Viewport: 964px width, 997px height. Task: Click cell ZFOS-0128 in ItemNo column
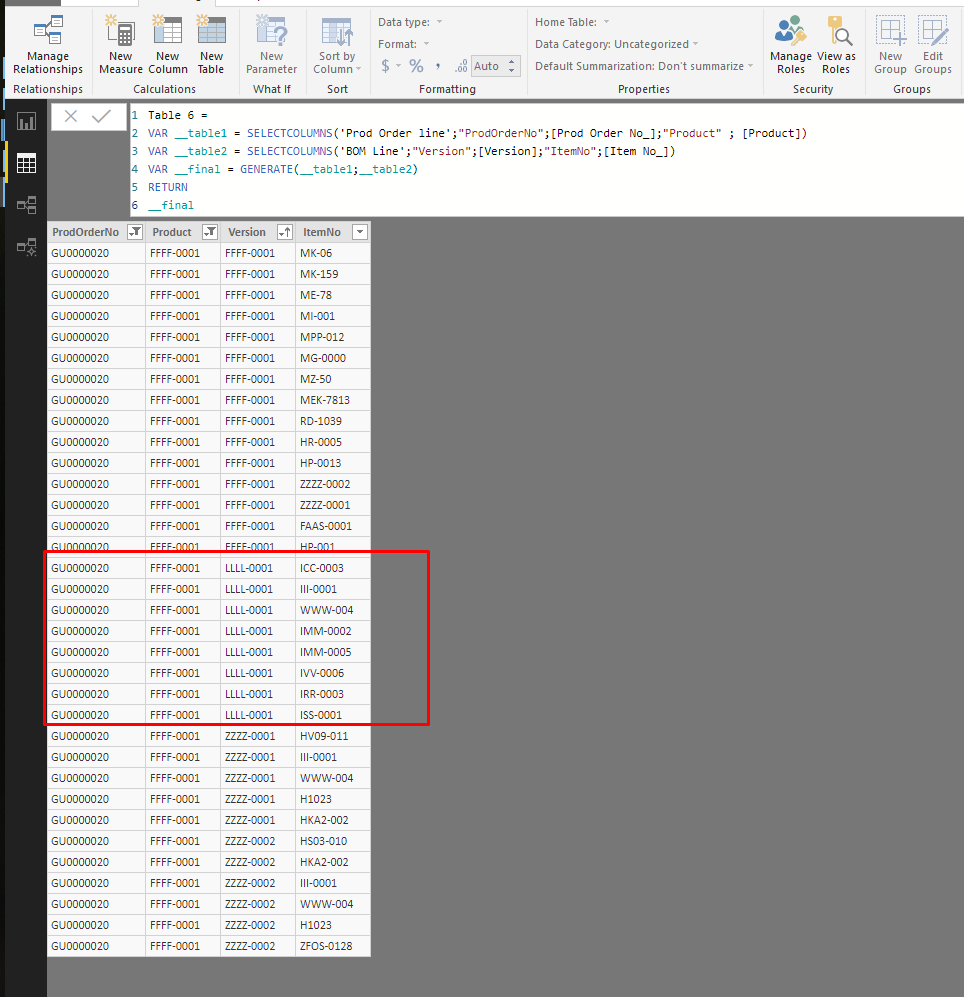[x=333, y=945]
